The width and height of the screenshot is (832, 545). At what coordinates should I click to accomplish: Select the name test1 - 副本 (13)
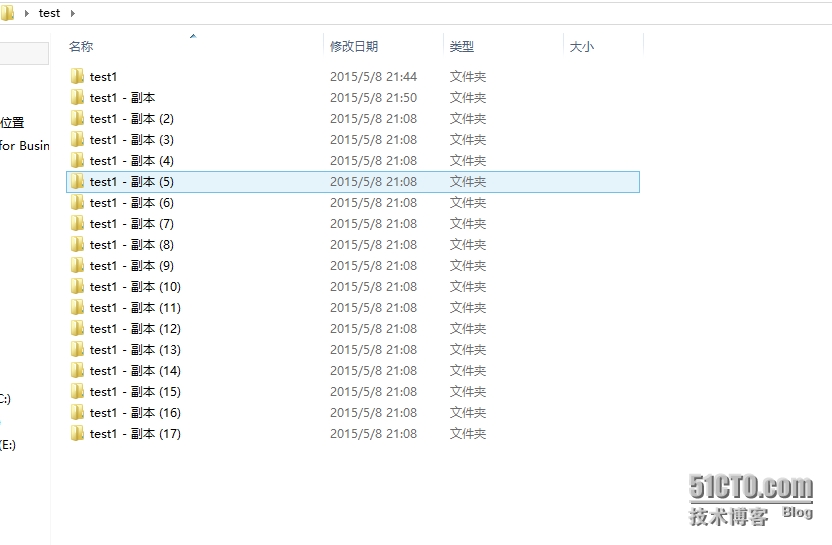(x=135, y=350)
